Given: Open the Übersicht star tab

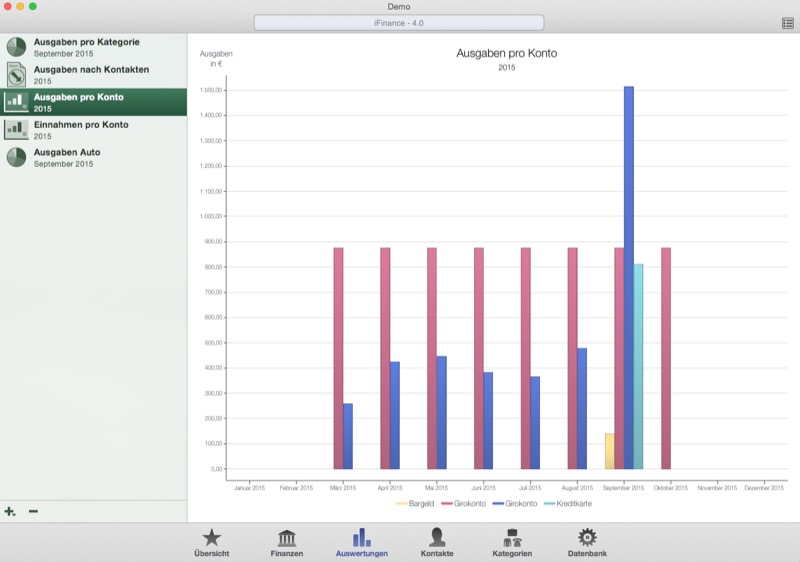Looking at the screenshot, I should [211, 542].
